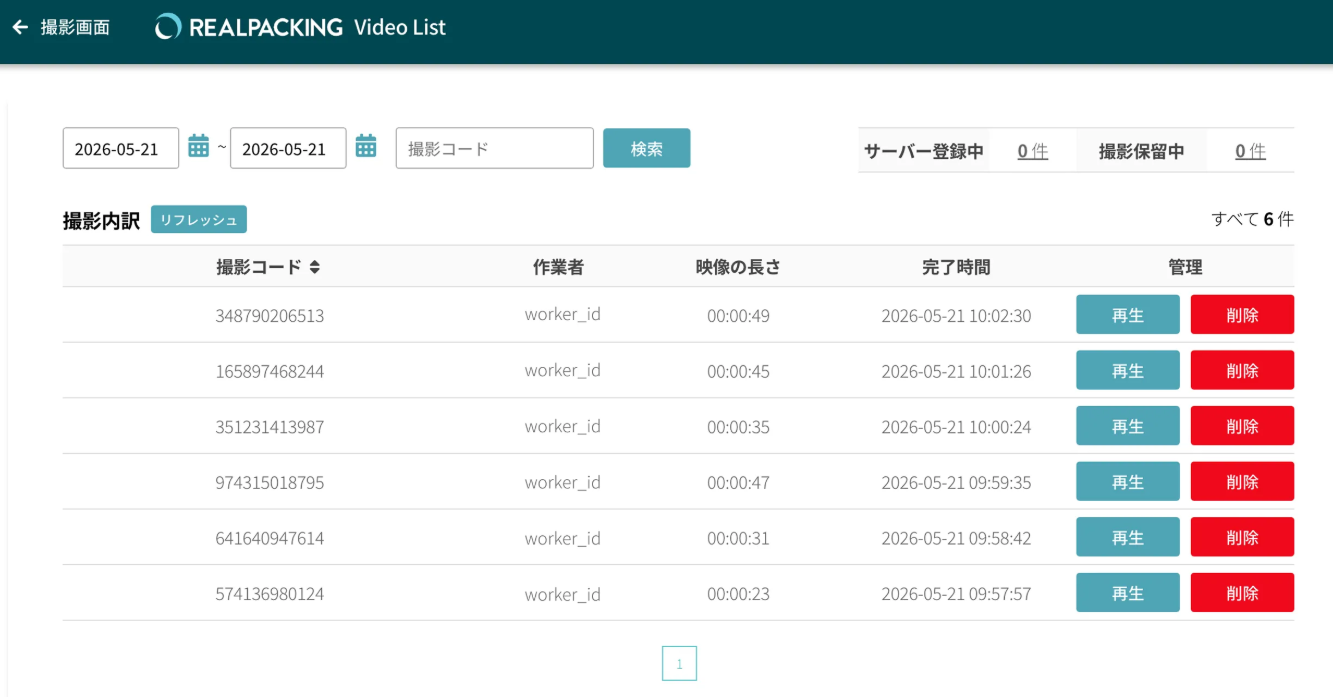The image size is (1333, 697).
Task: Click completion time 2026-05-21 09:59:35
Action: tap(956, 483)
